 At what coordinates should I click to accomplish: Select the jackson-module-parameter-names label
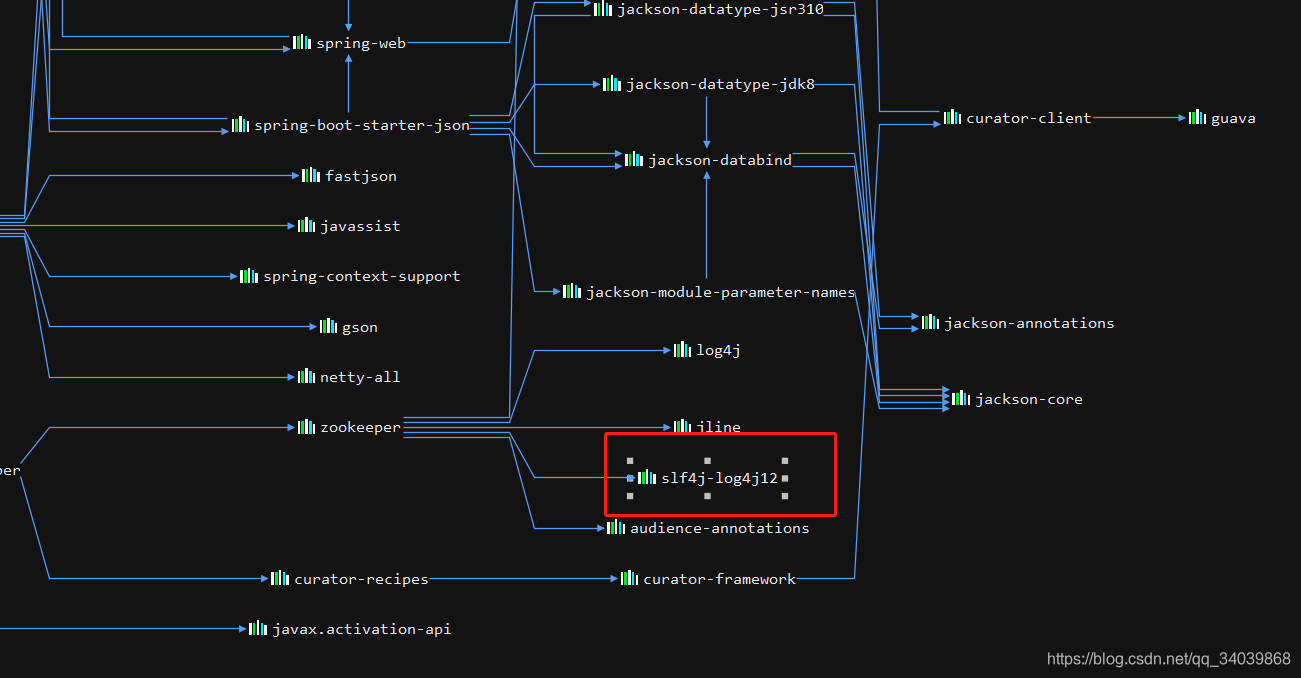click(721, 292)
